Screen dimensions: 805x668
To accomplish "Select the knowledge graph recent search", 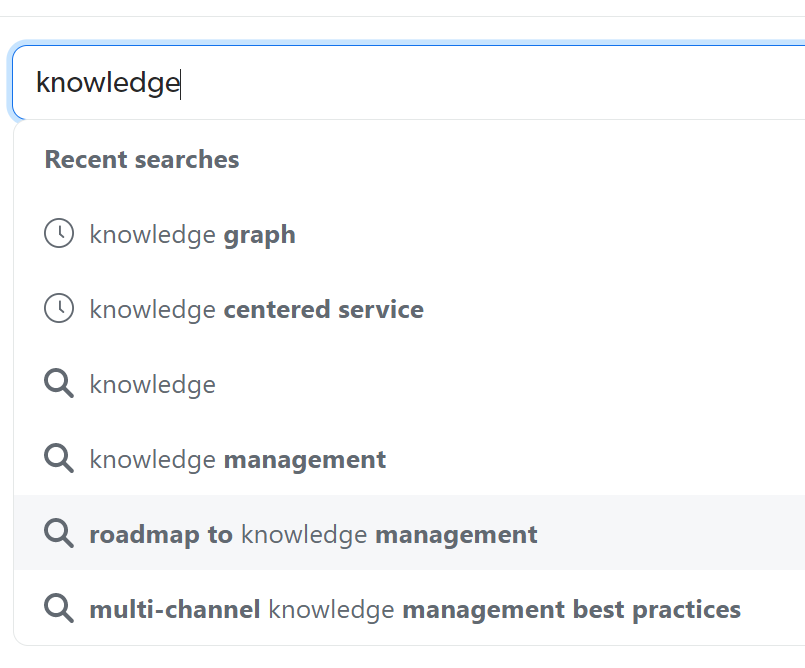I will pyautogui.click(x=192, y=233).
